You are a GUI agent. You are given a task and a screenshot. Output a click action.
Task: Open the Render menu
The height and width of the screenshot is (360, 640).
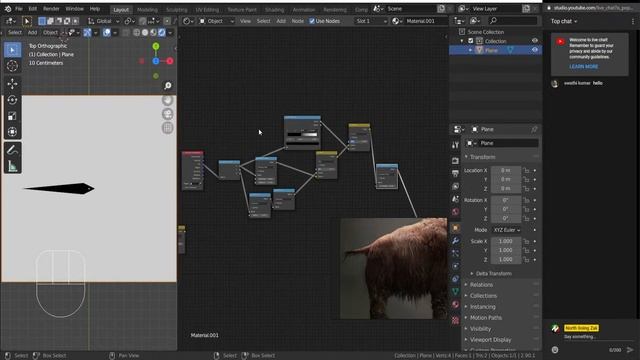[51, 9]
